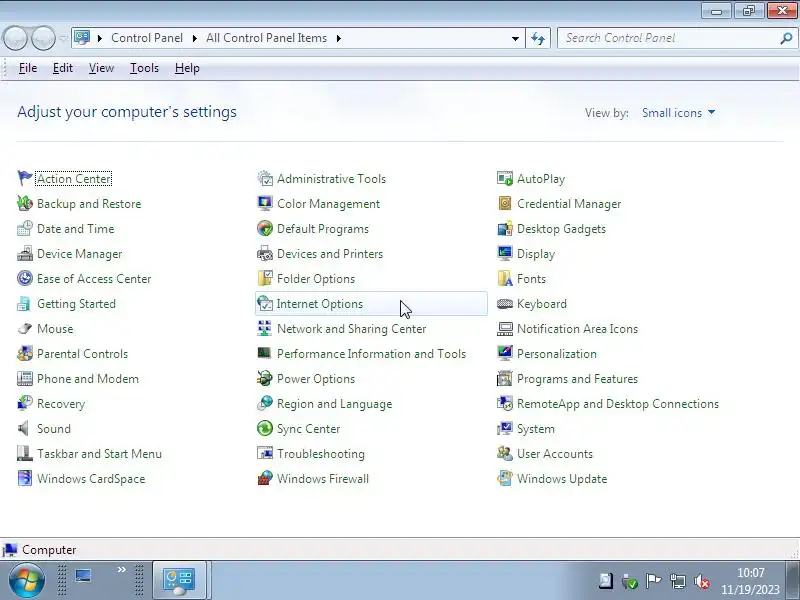Expand the root arrow before Control Panel breadcrumb

click(100, 38)
